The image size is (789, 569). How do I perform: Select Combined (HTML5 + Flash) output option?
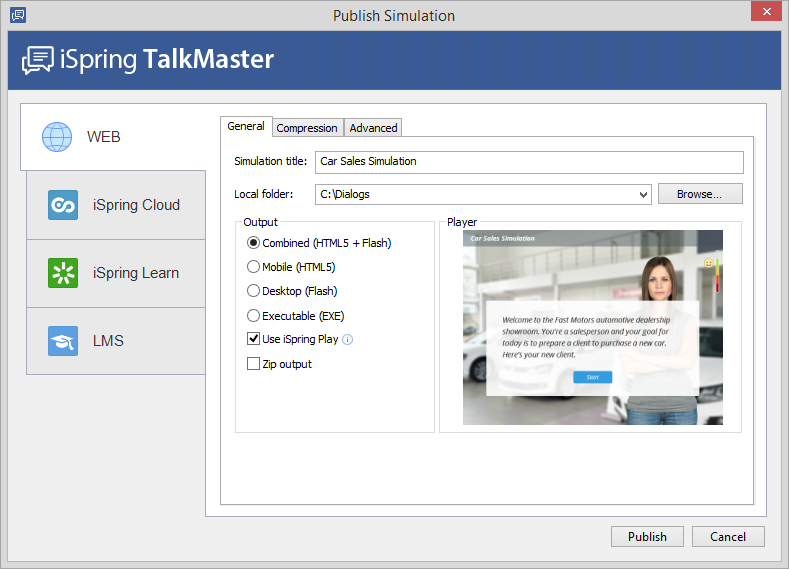[x=254, y=243]
